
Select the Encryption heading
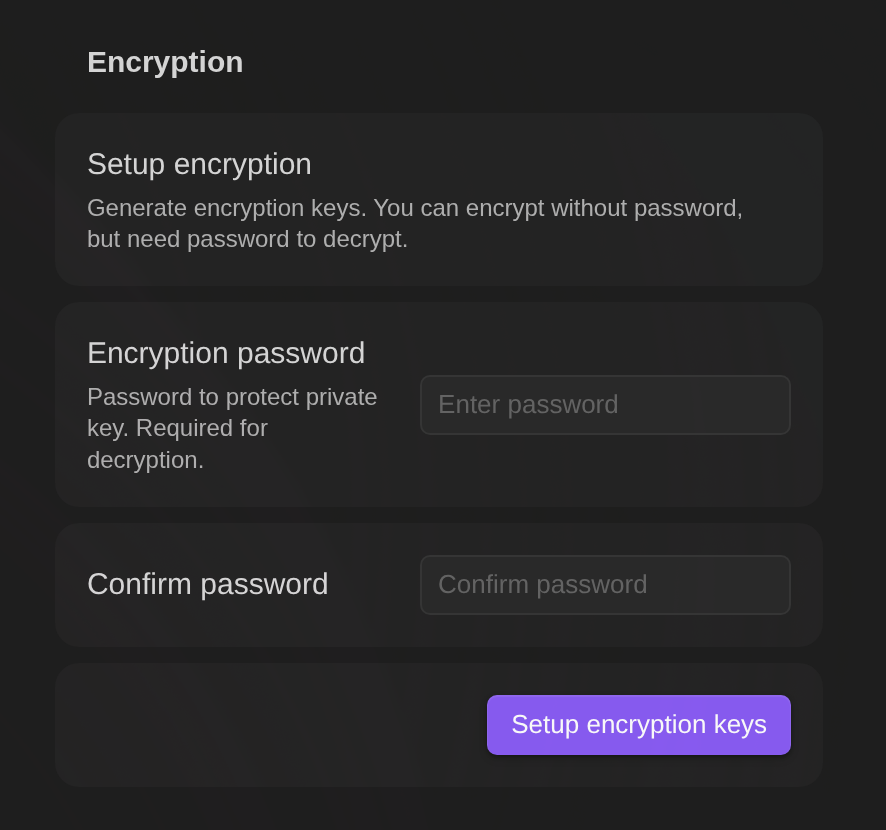[x=164, y=62]
